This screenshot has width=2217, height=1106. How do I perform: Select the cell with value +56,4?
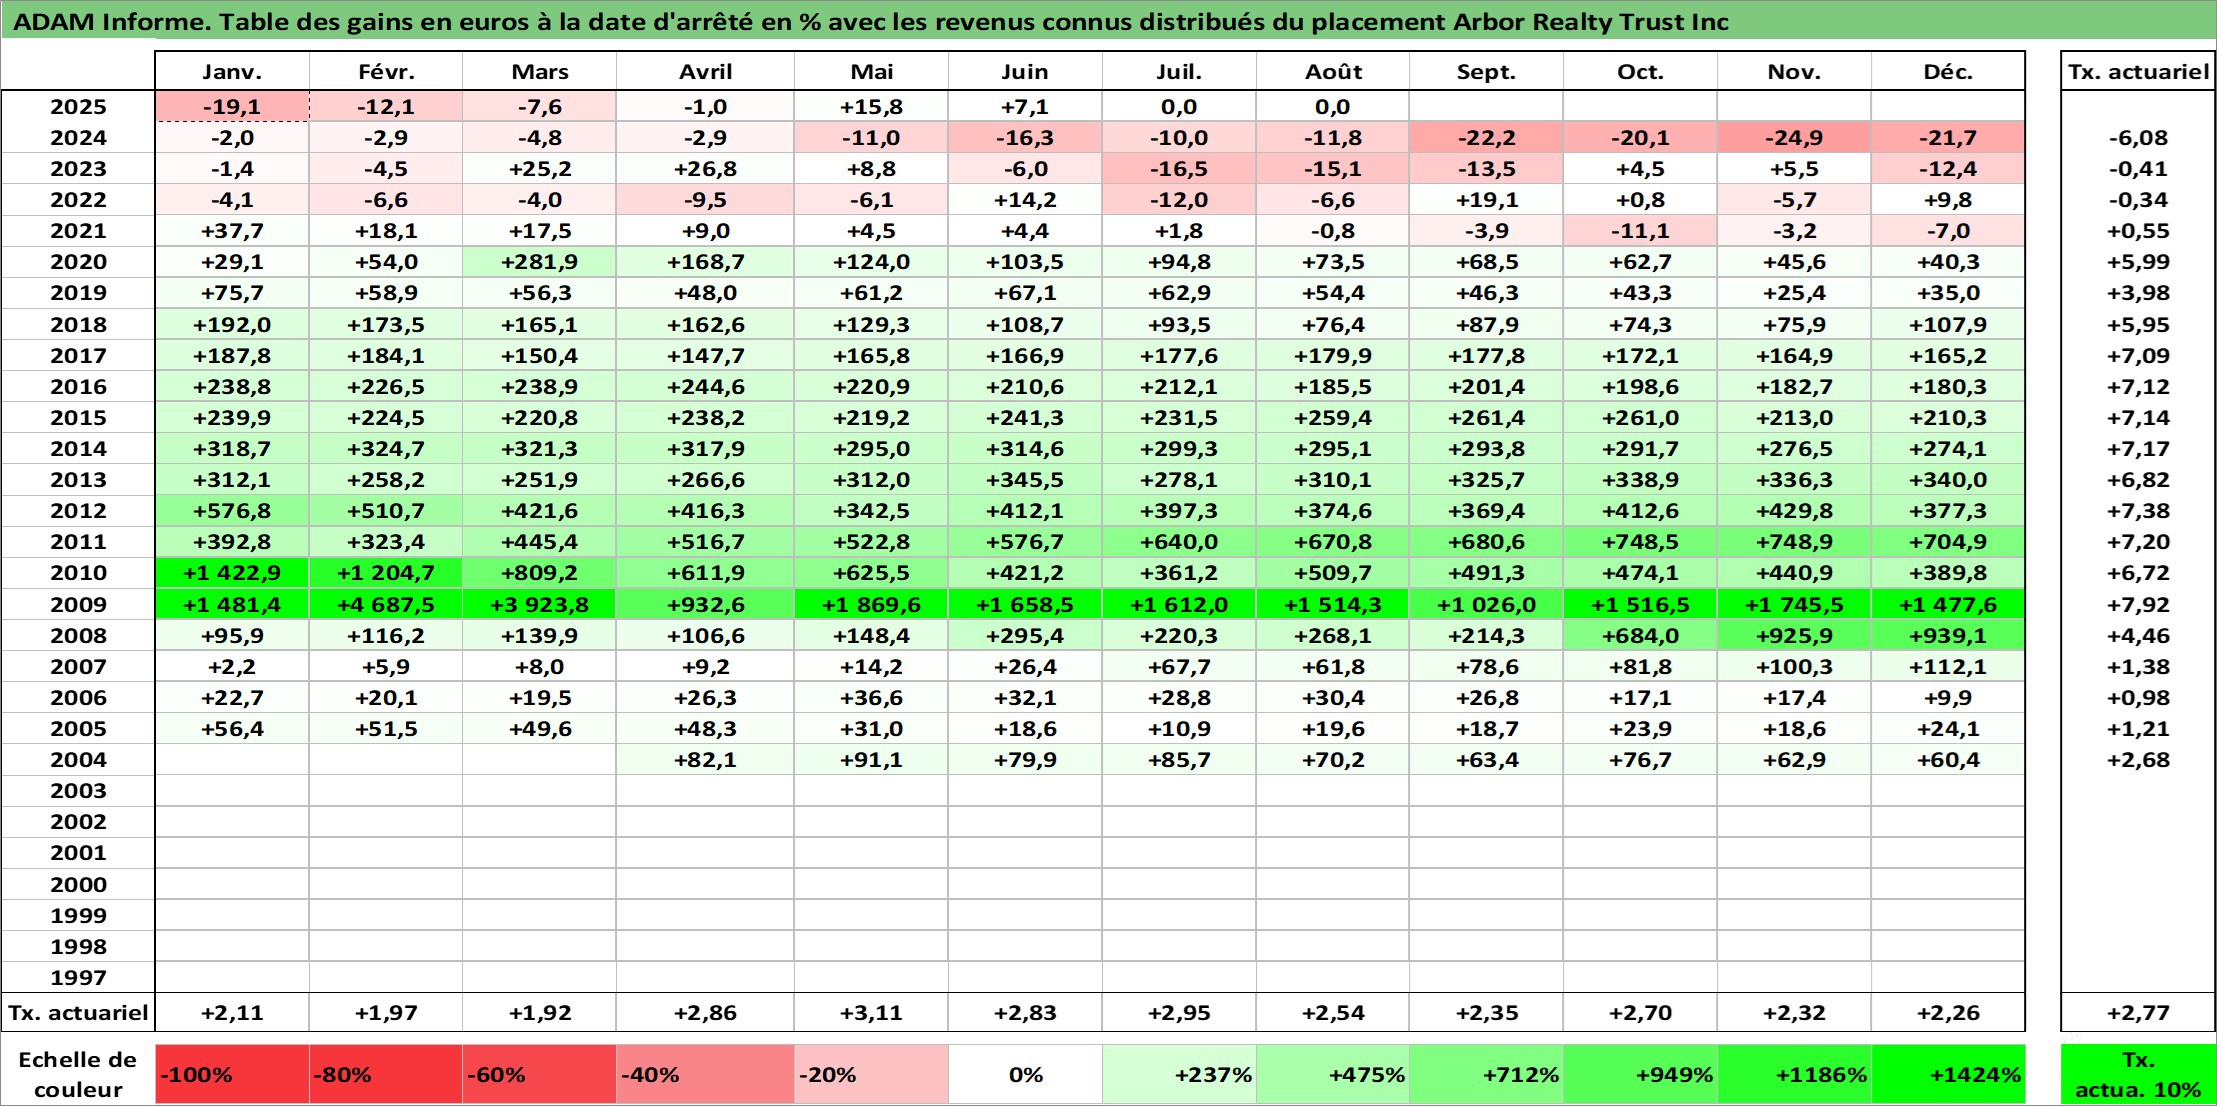point(232,729)
